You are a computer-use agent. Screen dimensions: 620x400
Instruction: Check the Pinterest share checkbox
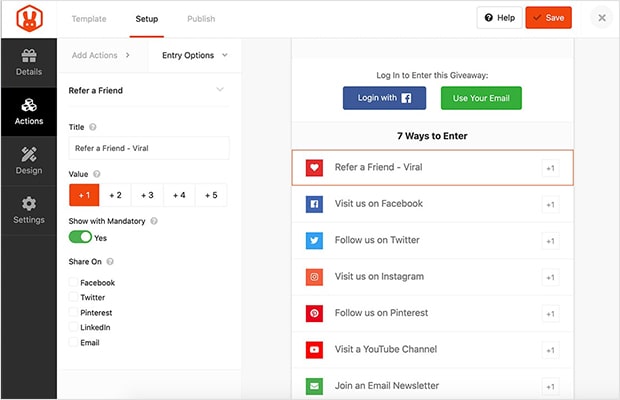tap(73, 312)
